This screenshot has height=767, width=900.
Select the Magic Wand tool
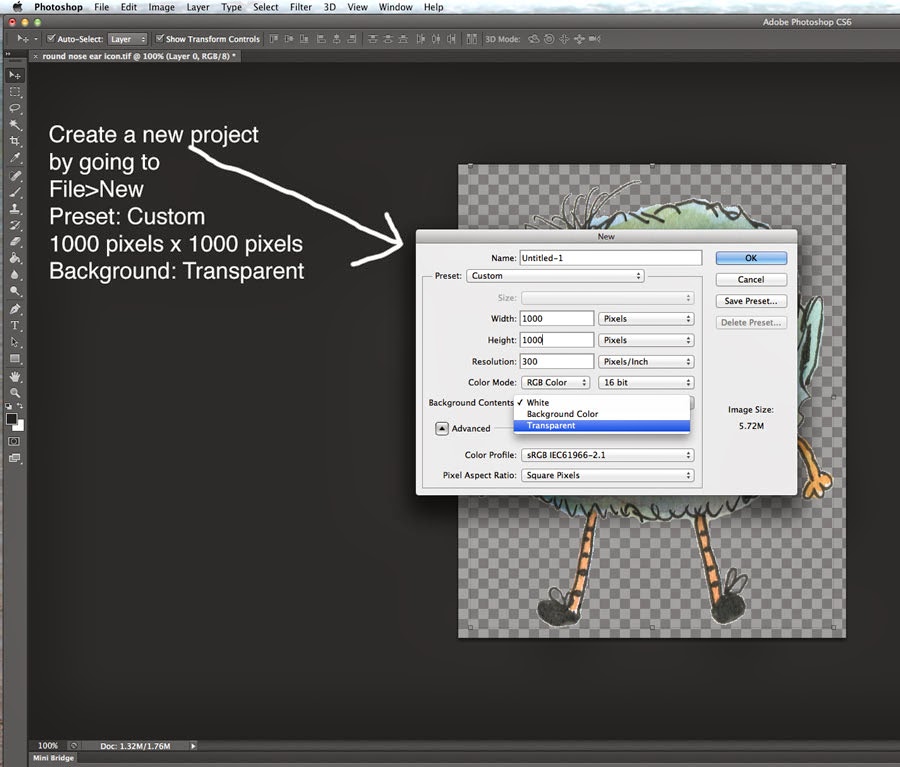pyautogui.click(x=15, y=125)
